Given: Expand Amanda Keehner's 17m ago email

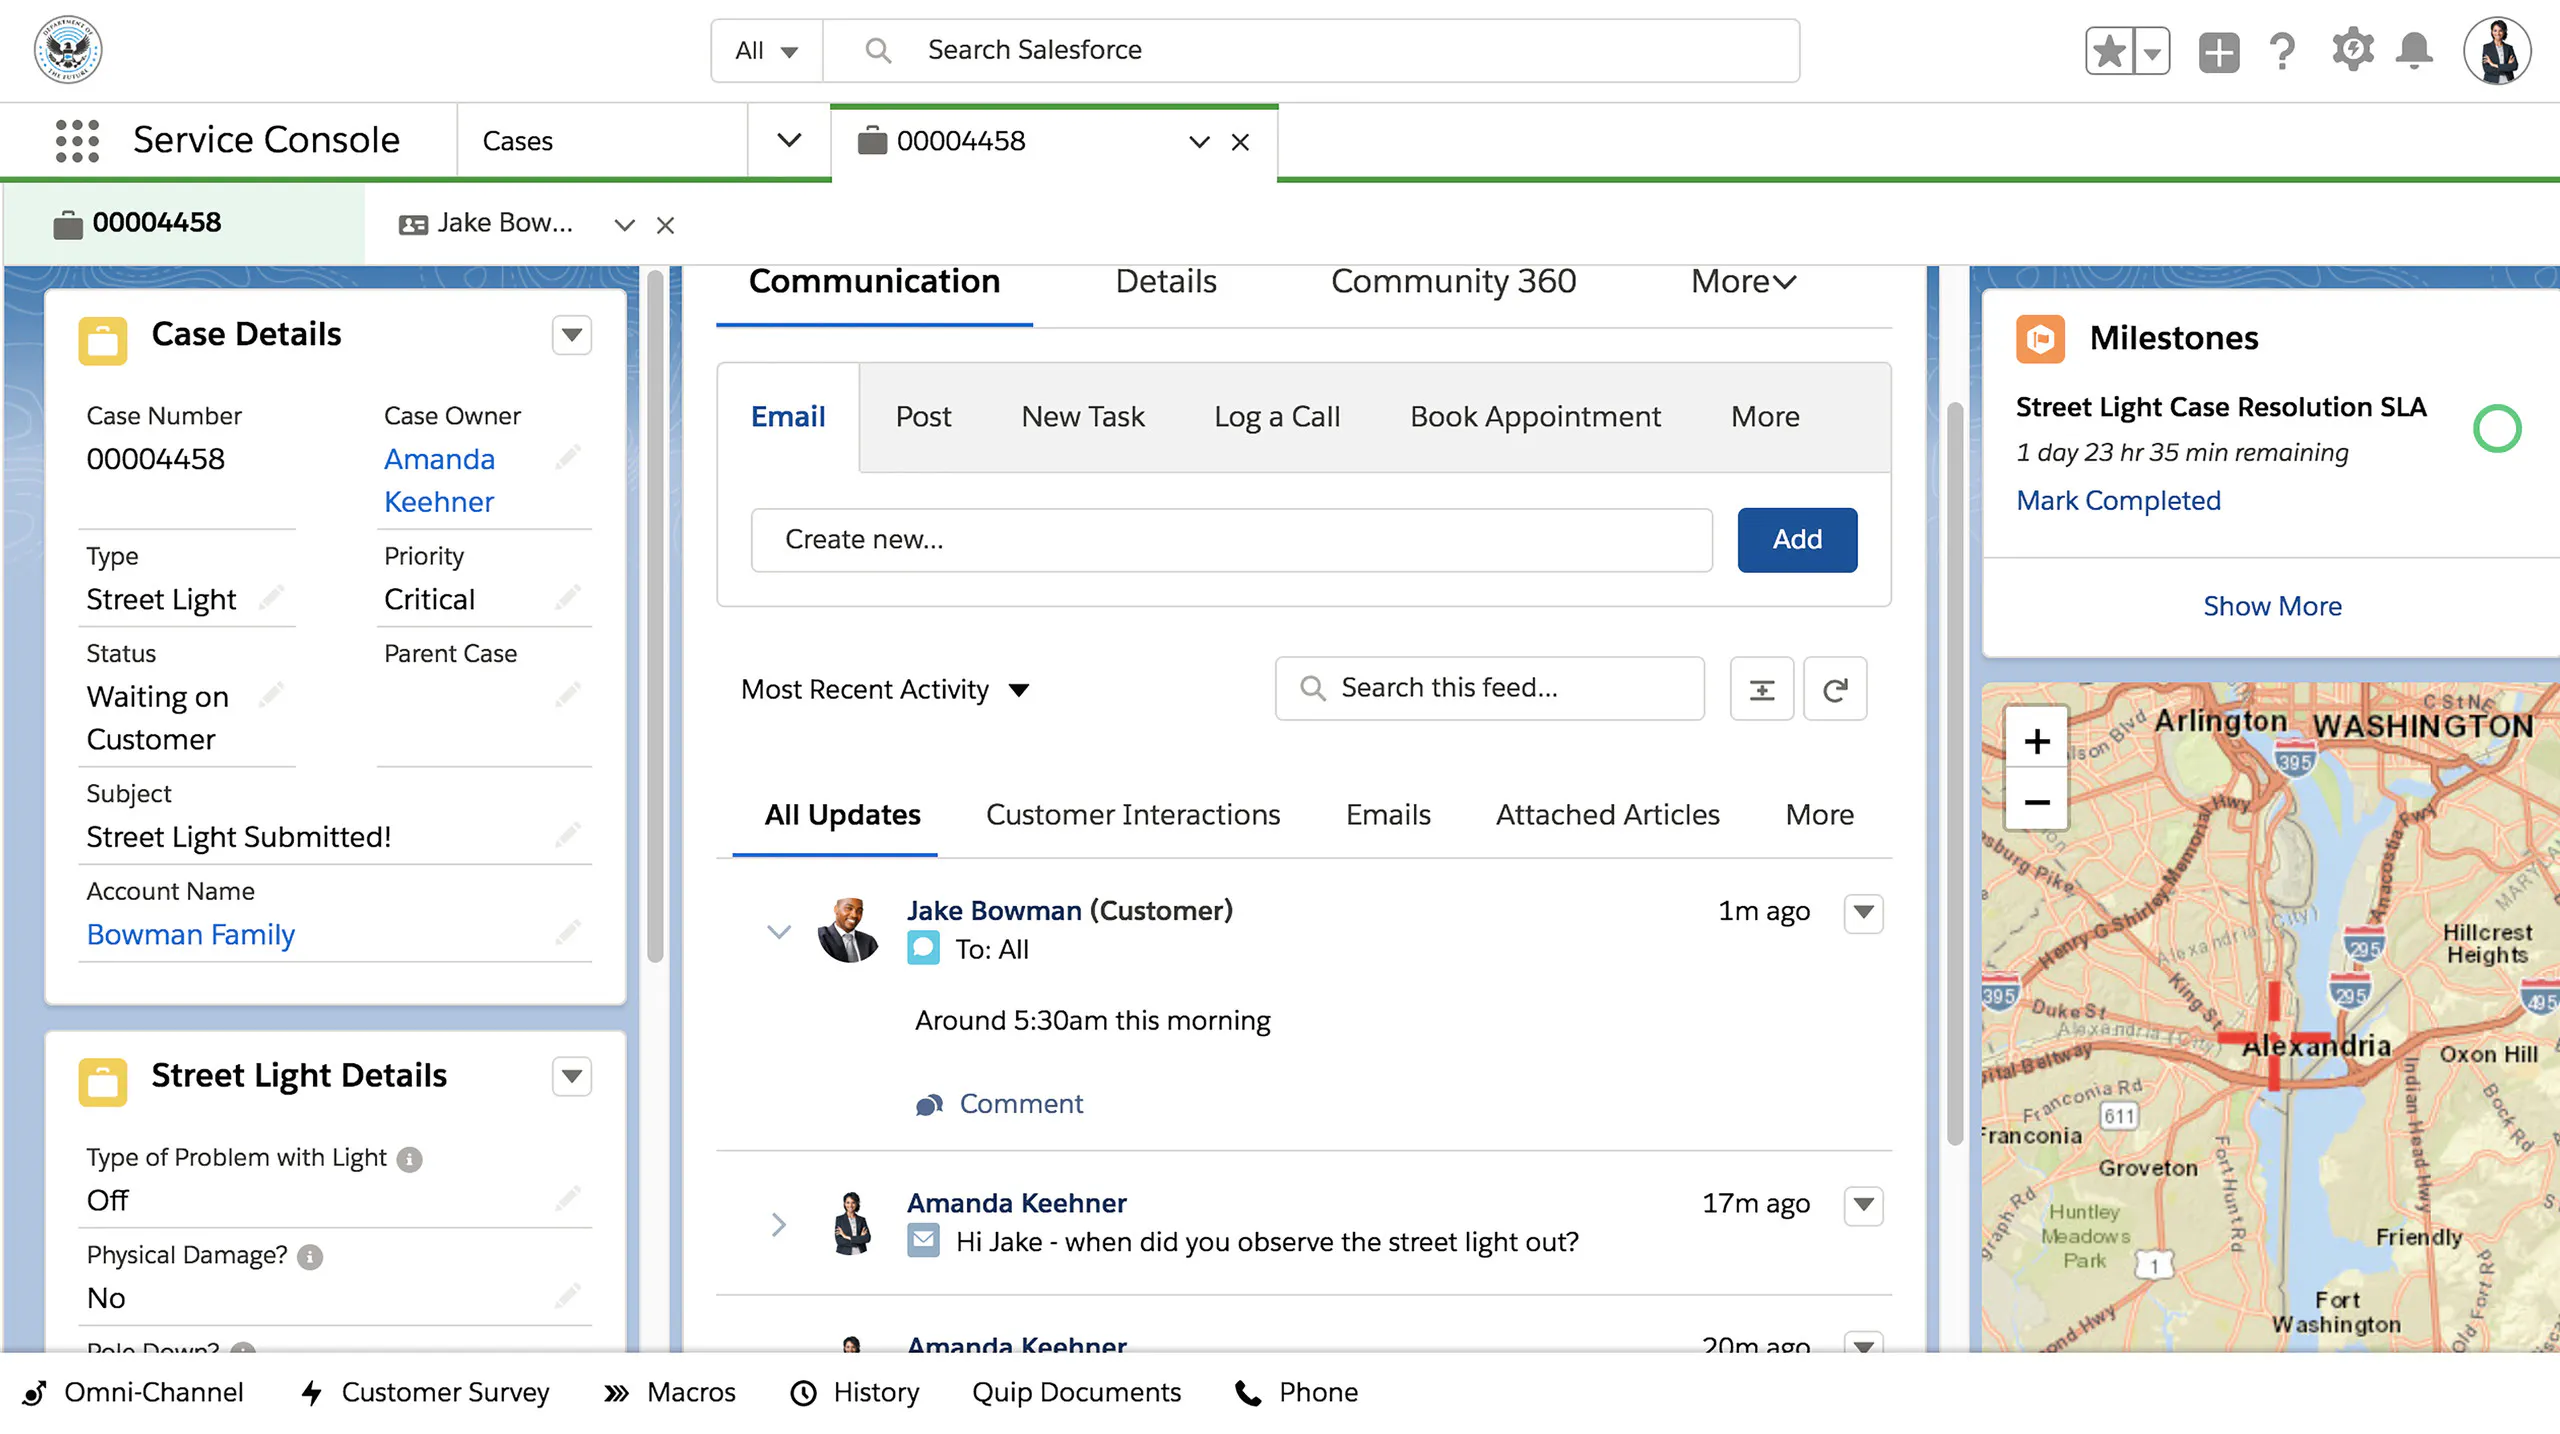Looking at the screenshot, I should click(779, 1224).
